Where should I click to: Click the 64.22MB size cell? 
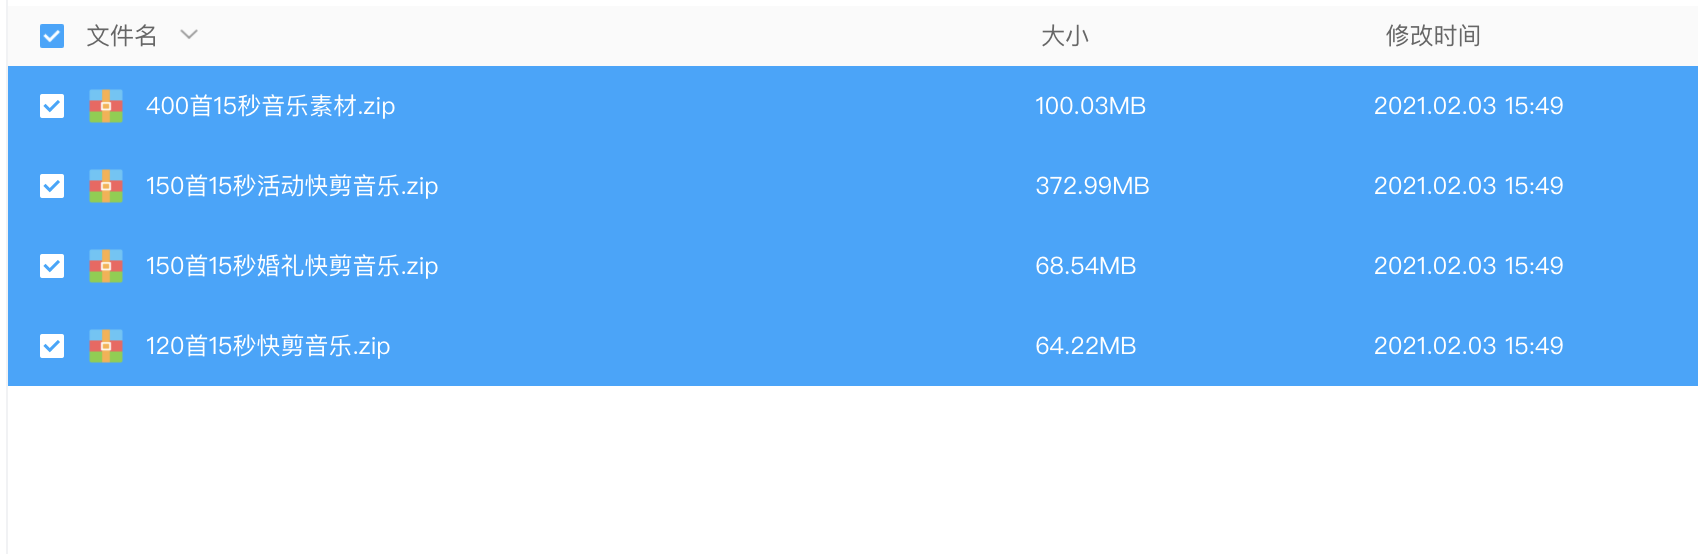click(1085, 346)
